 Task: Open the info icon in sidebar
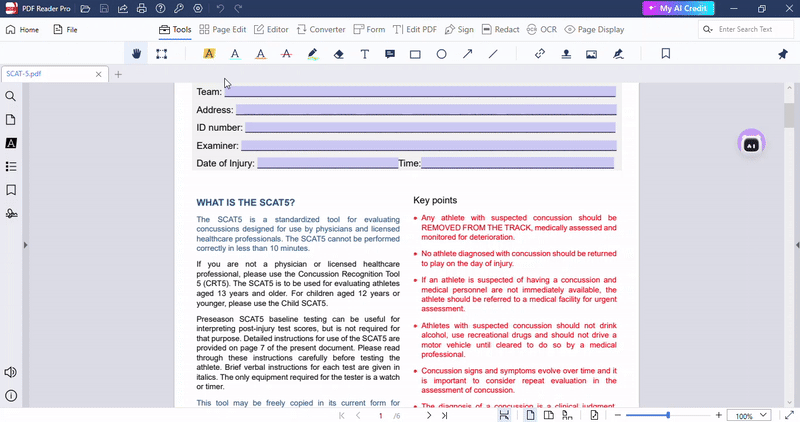[x=11, y=395]
